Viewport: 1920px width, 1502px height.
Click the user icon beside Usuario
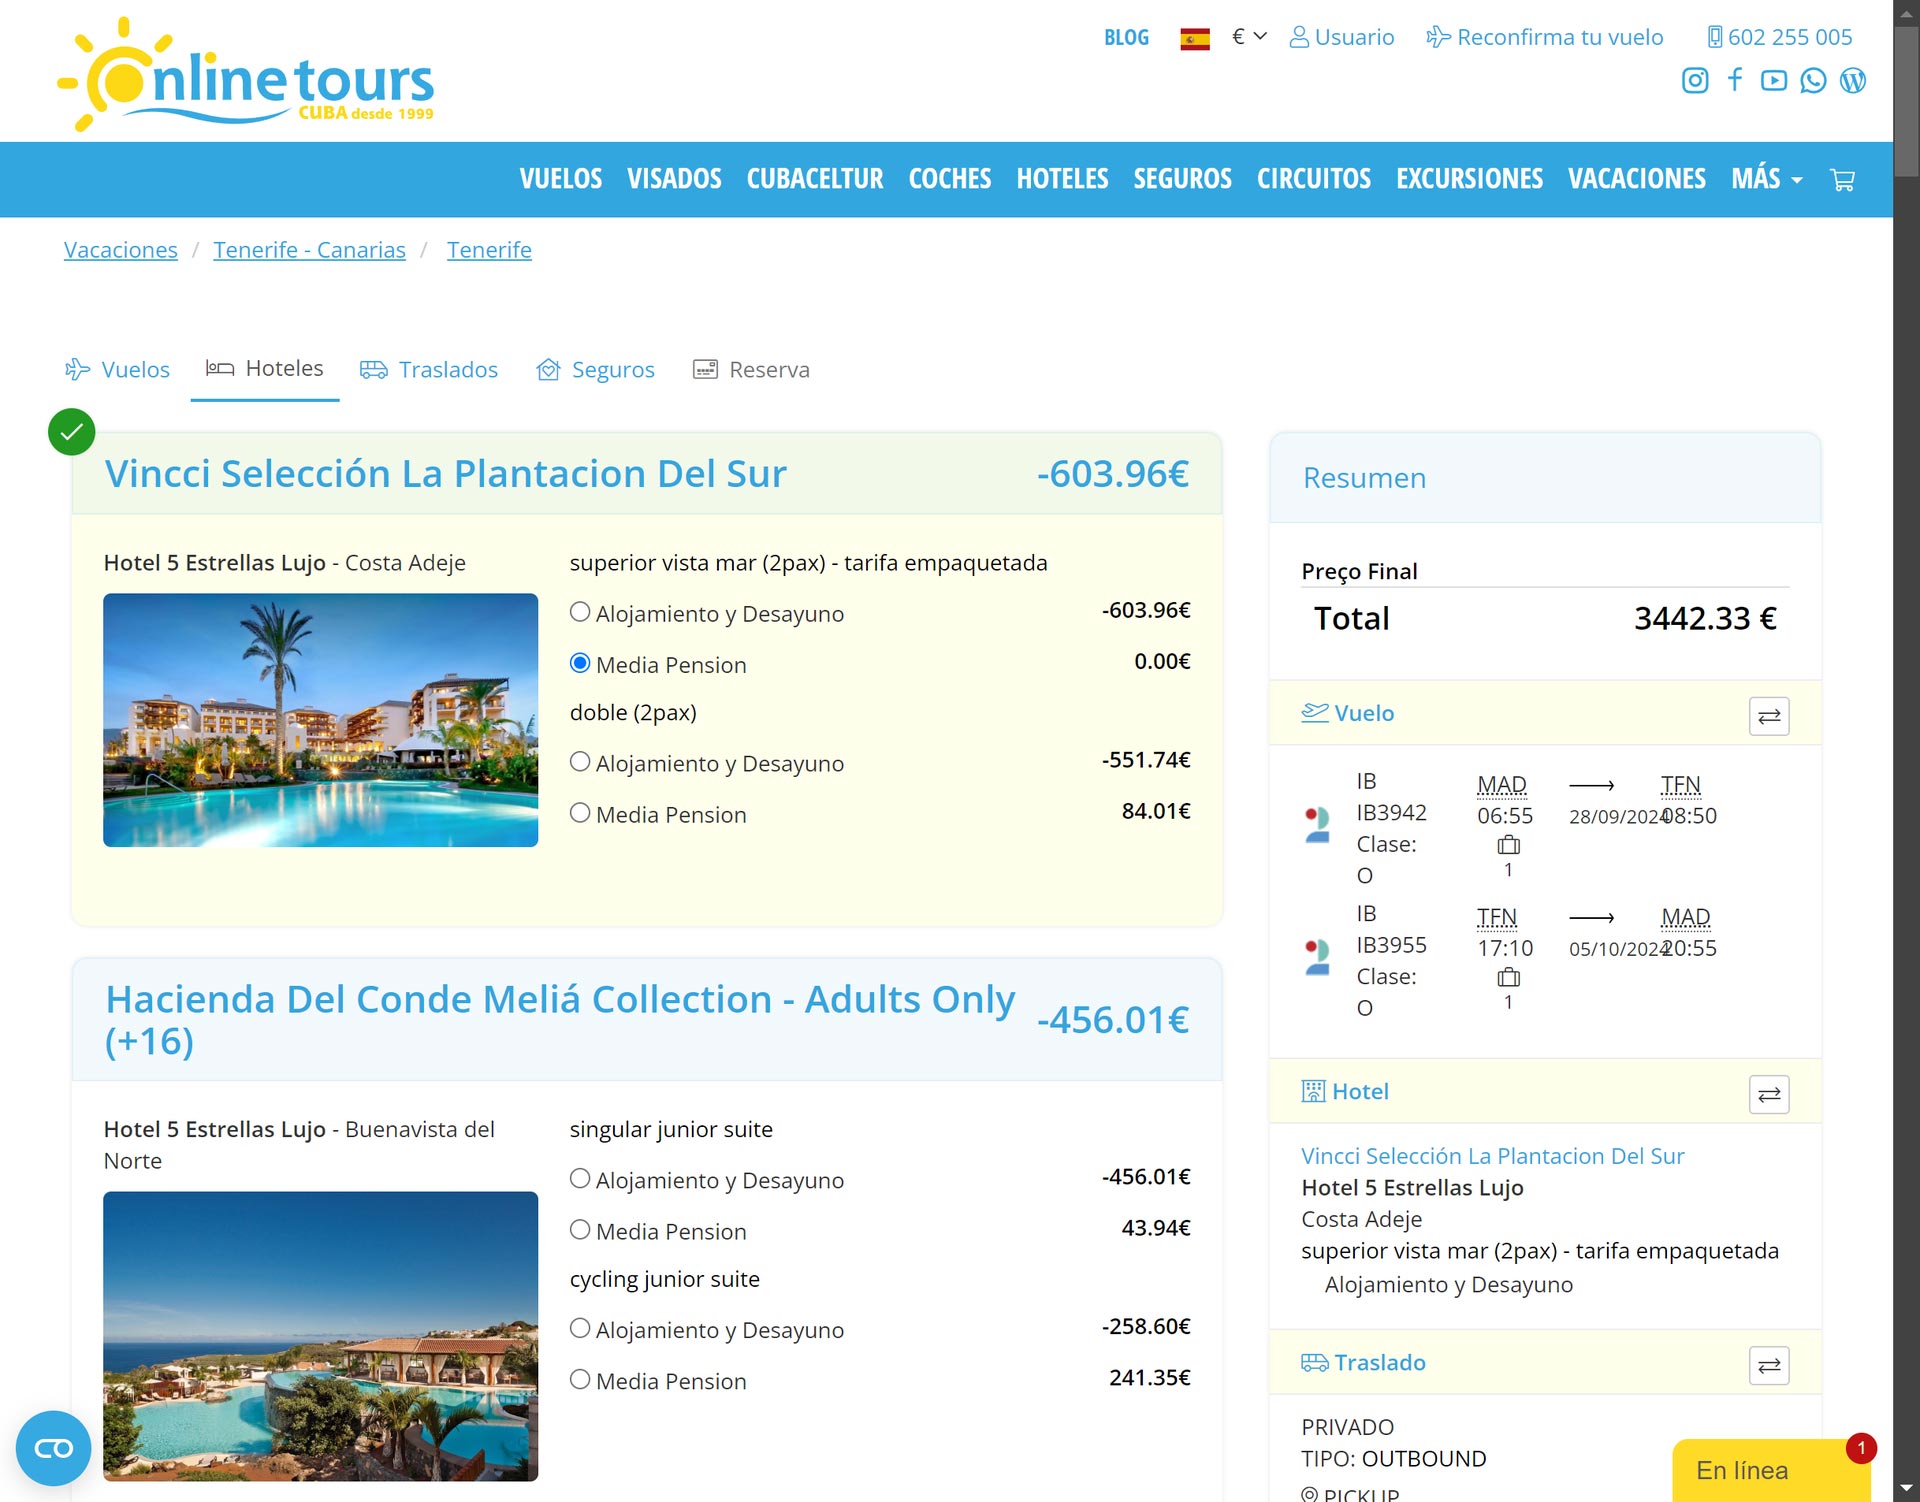1299,37
